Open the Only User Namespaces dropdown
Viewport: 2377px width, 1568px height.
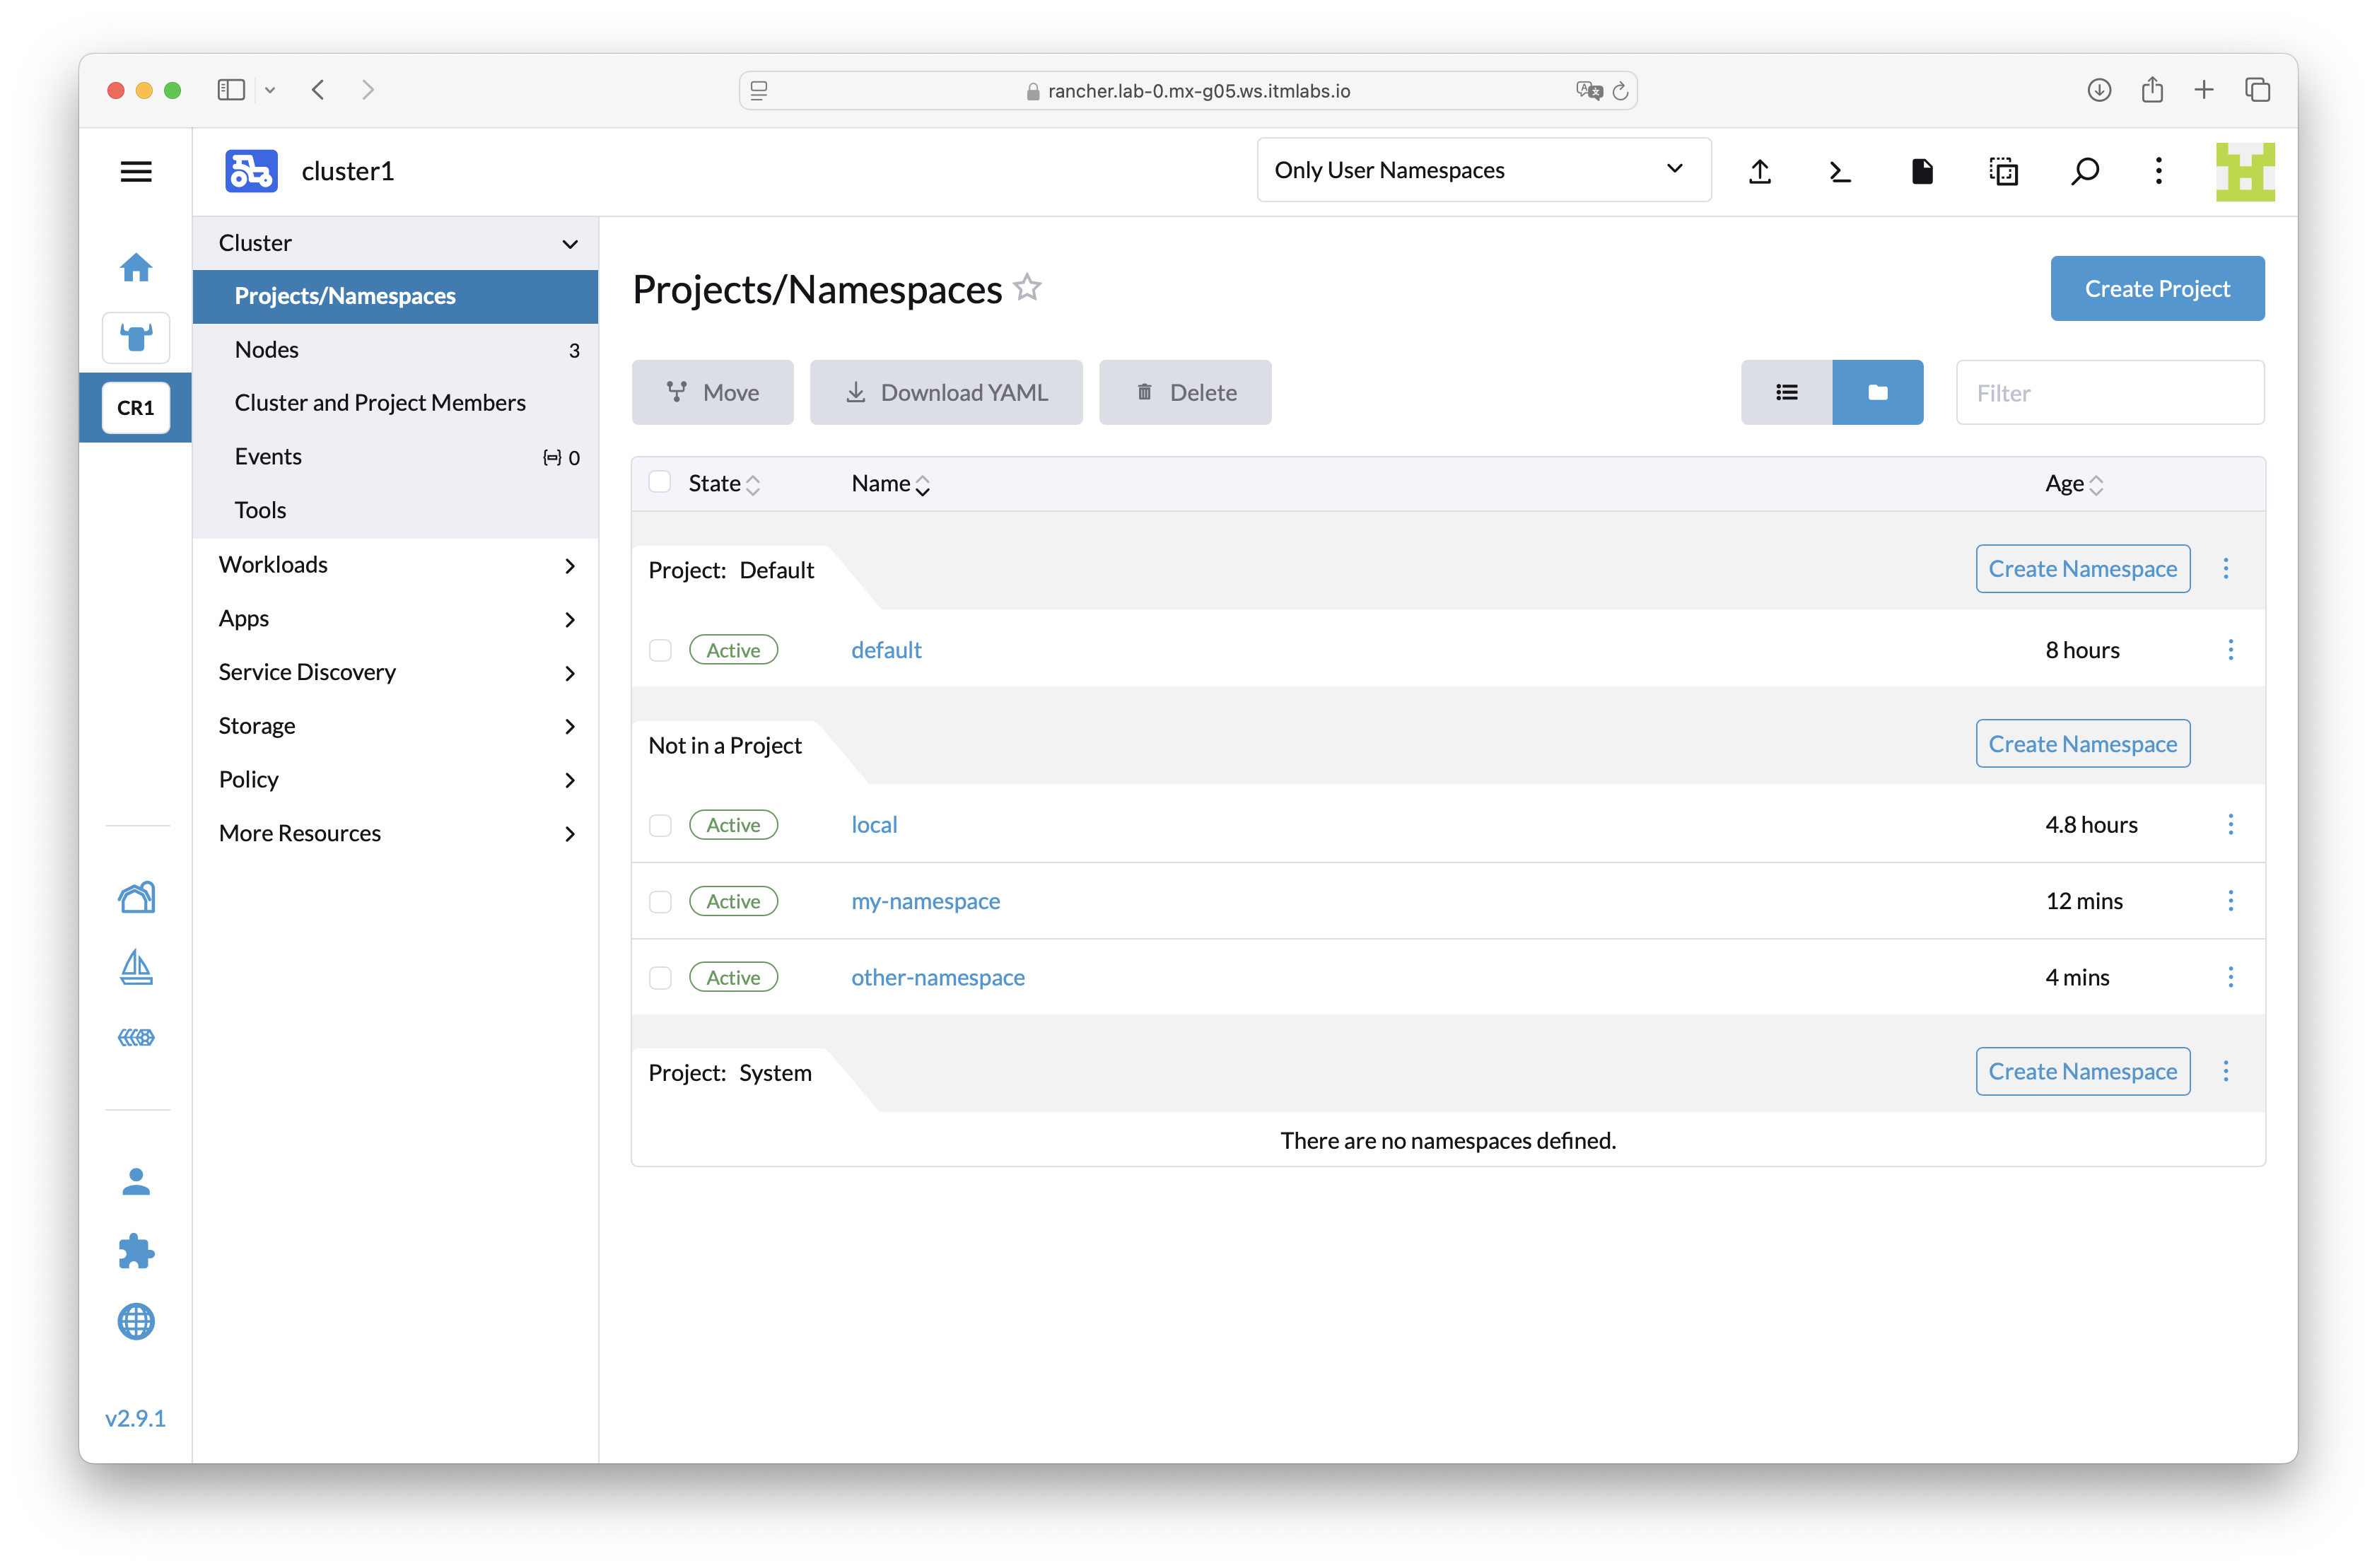point(1483,170)
